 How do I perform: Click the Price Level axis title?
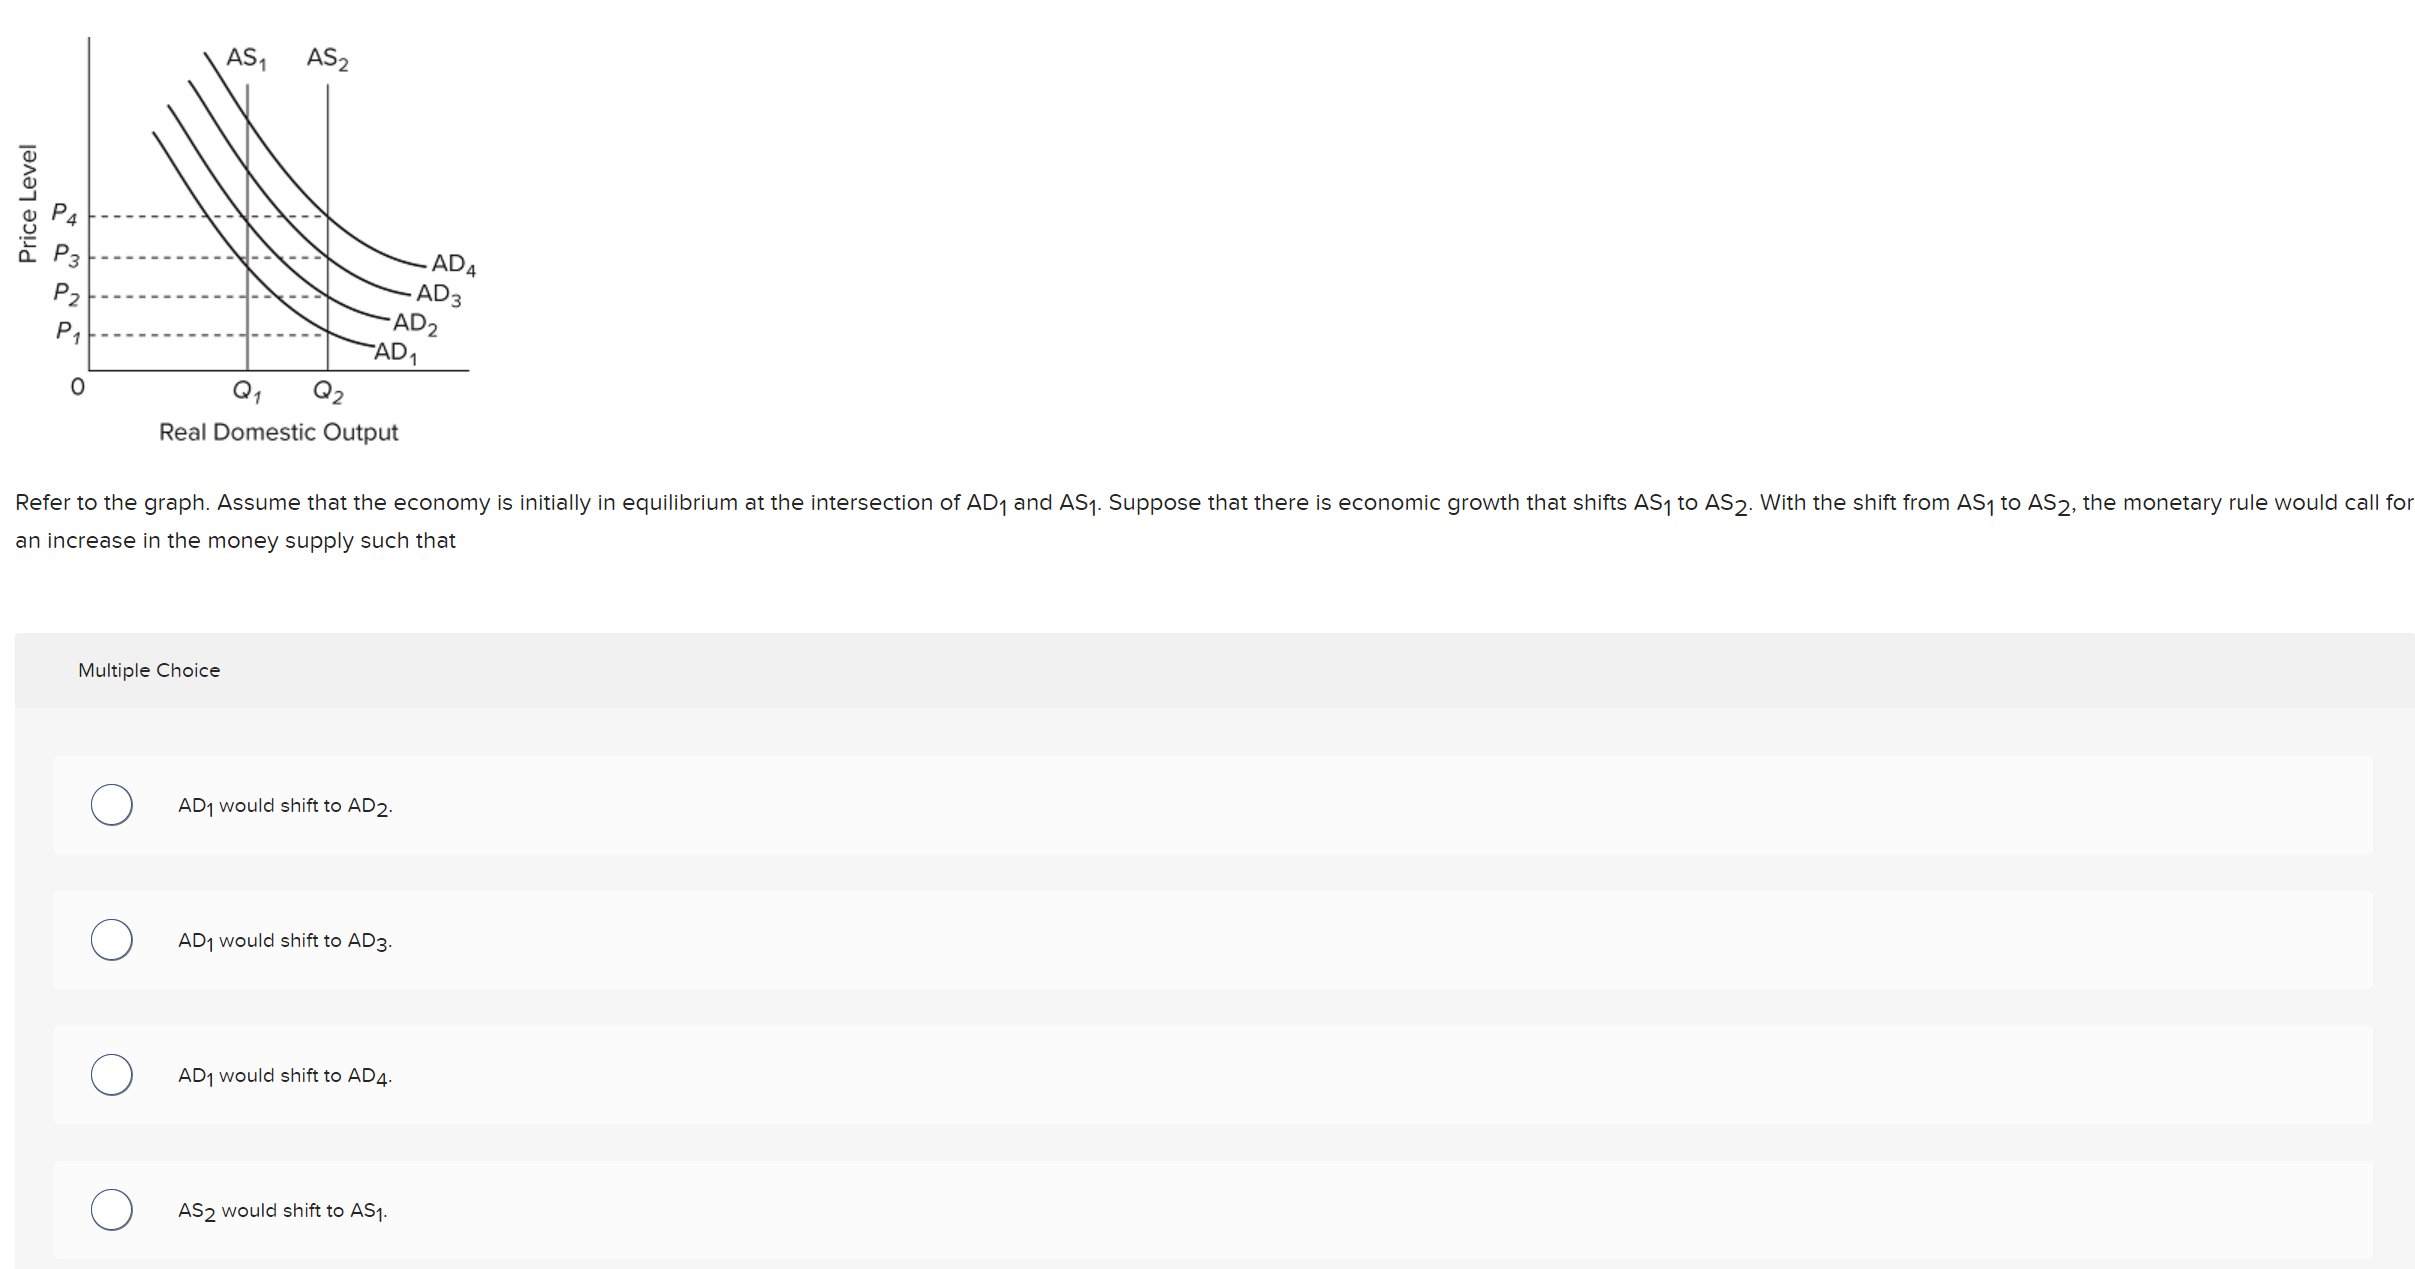[x=28, y=204]
